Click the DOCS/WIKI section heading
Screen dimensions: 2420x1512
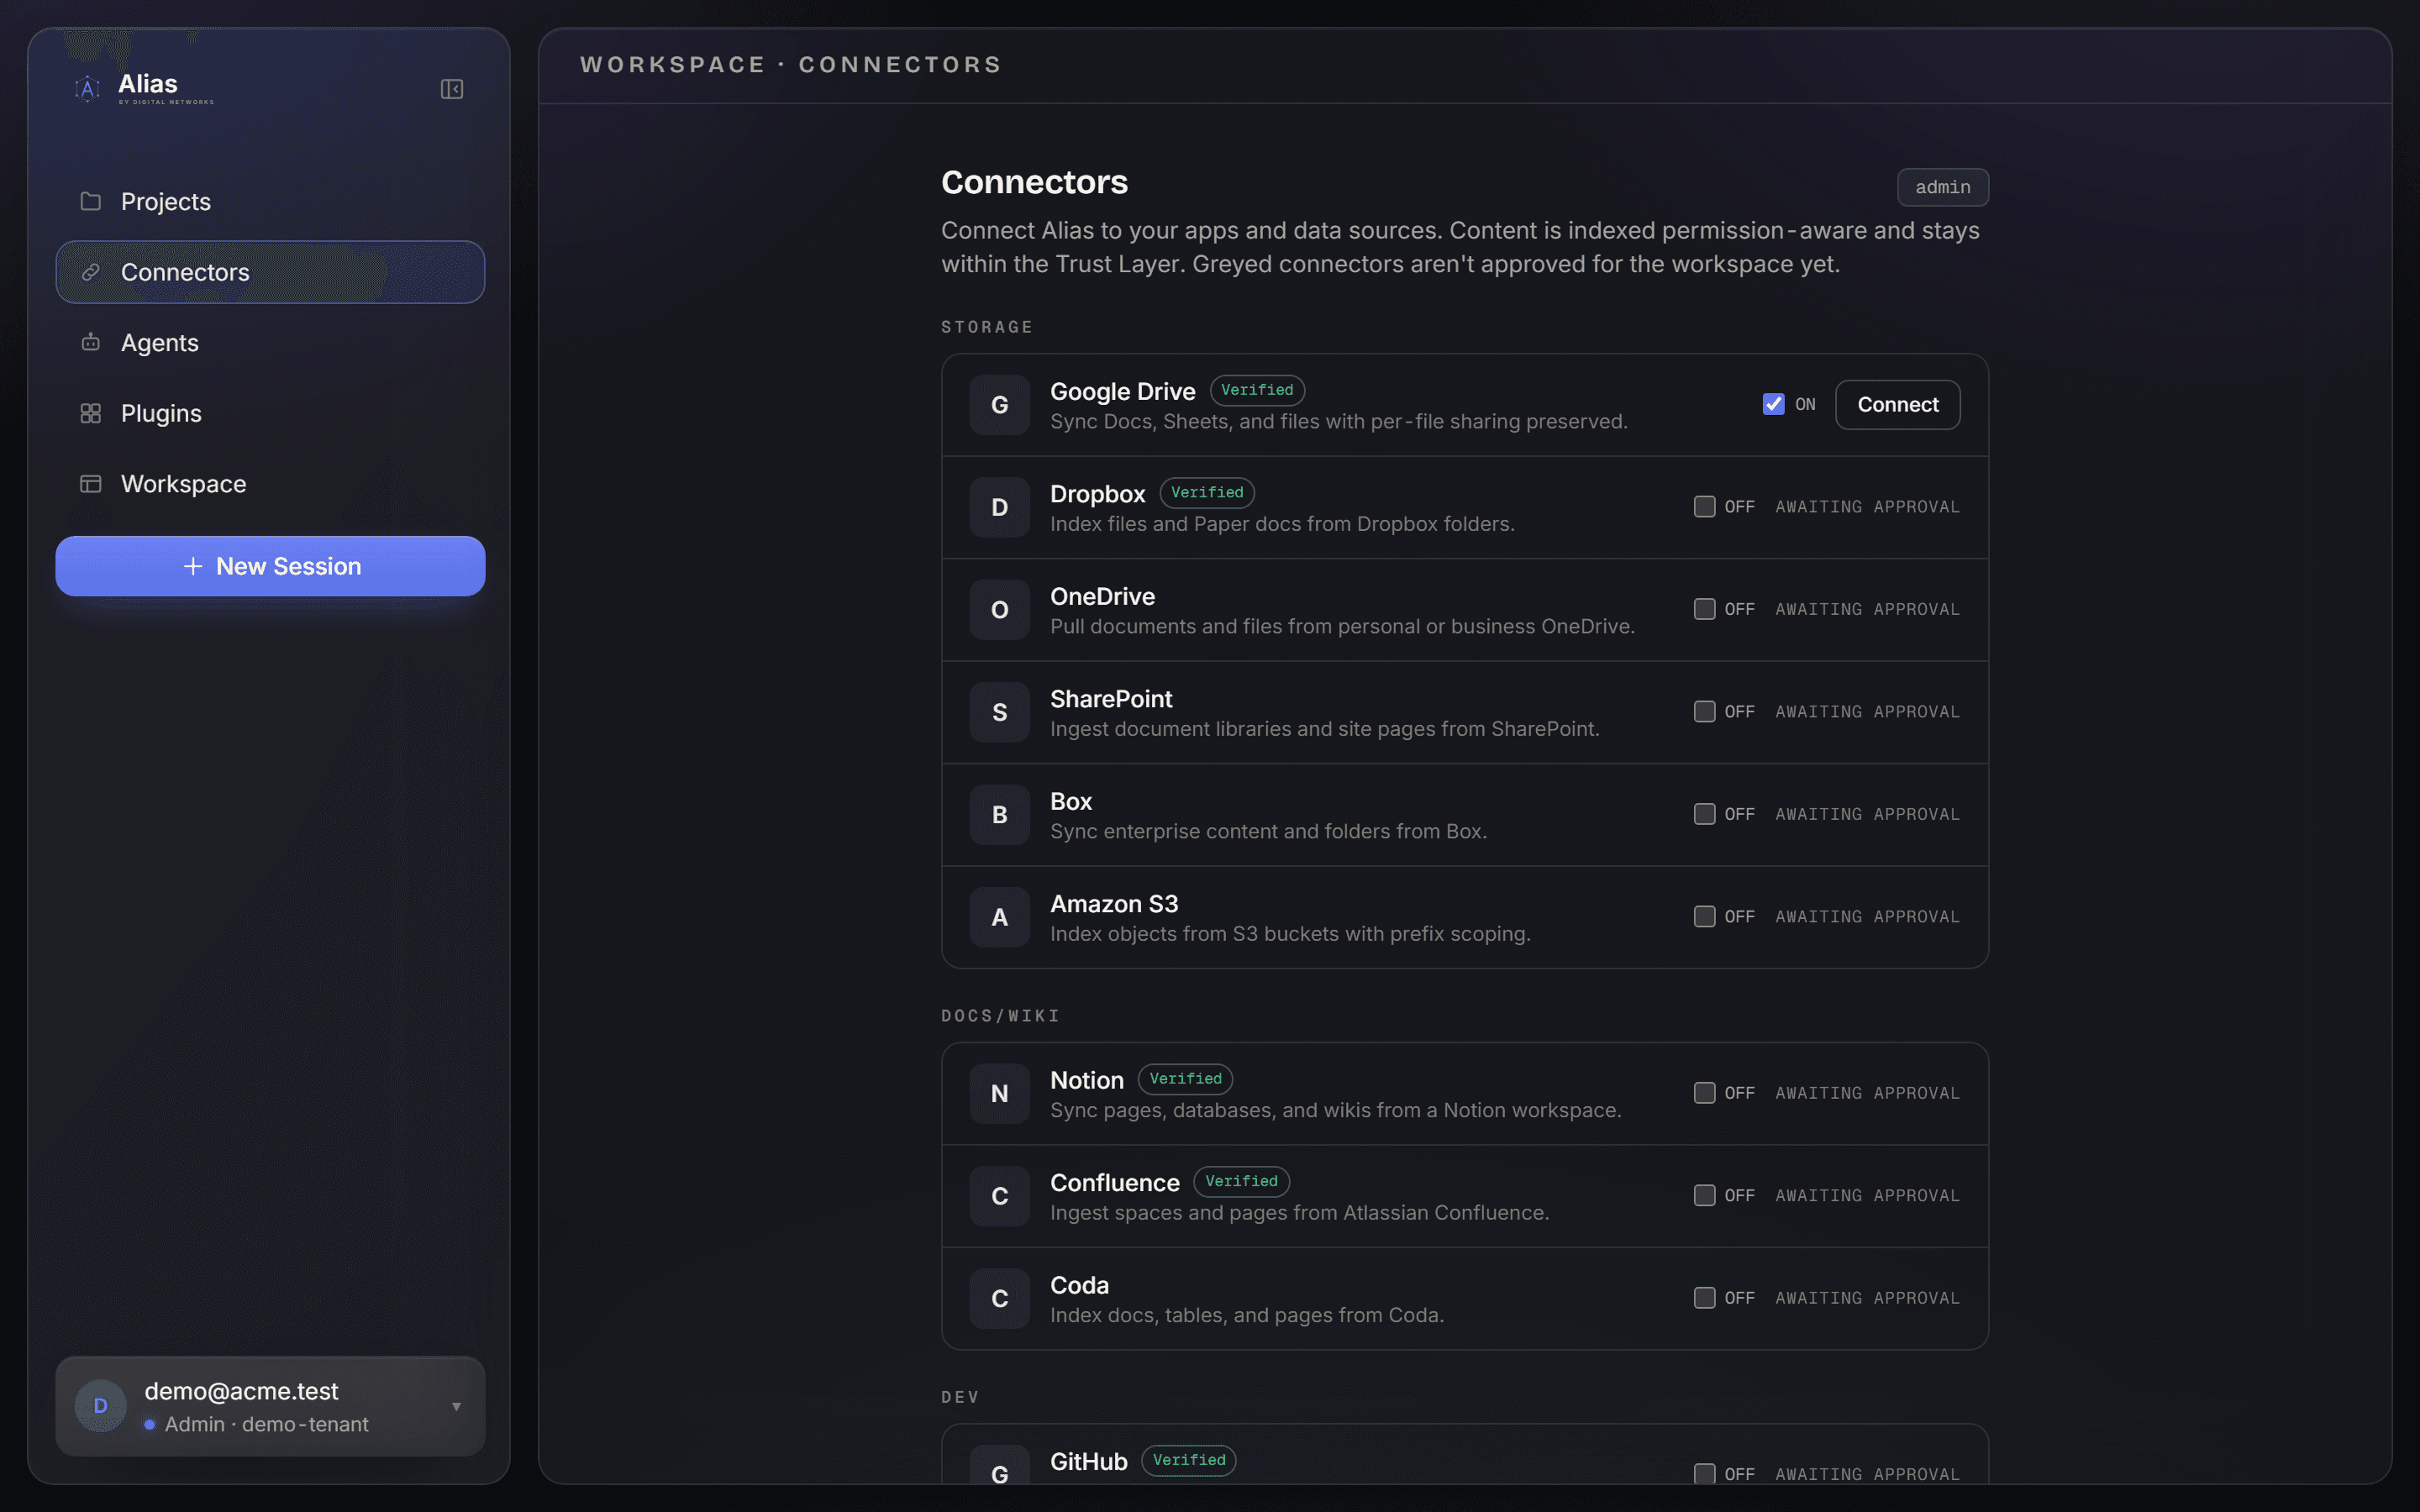click(1000, 1016)
